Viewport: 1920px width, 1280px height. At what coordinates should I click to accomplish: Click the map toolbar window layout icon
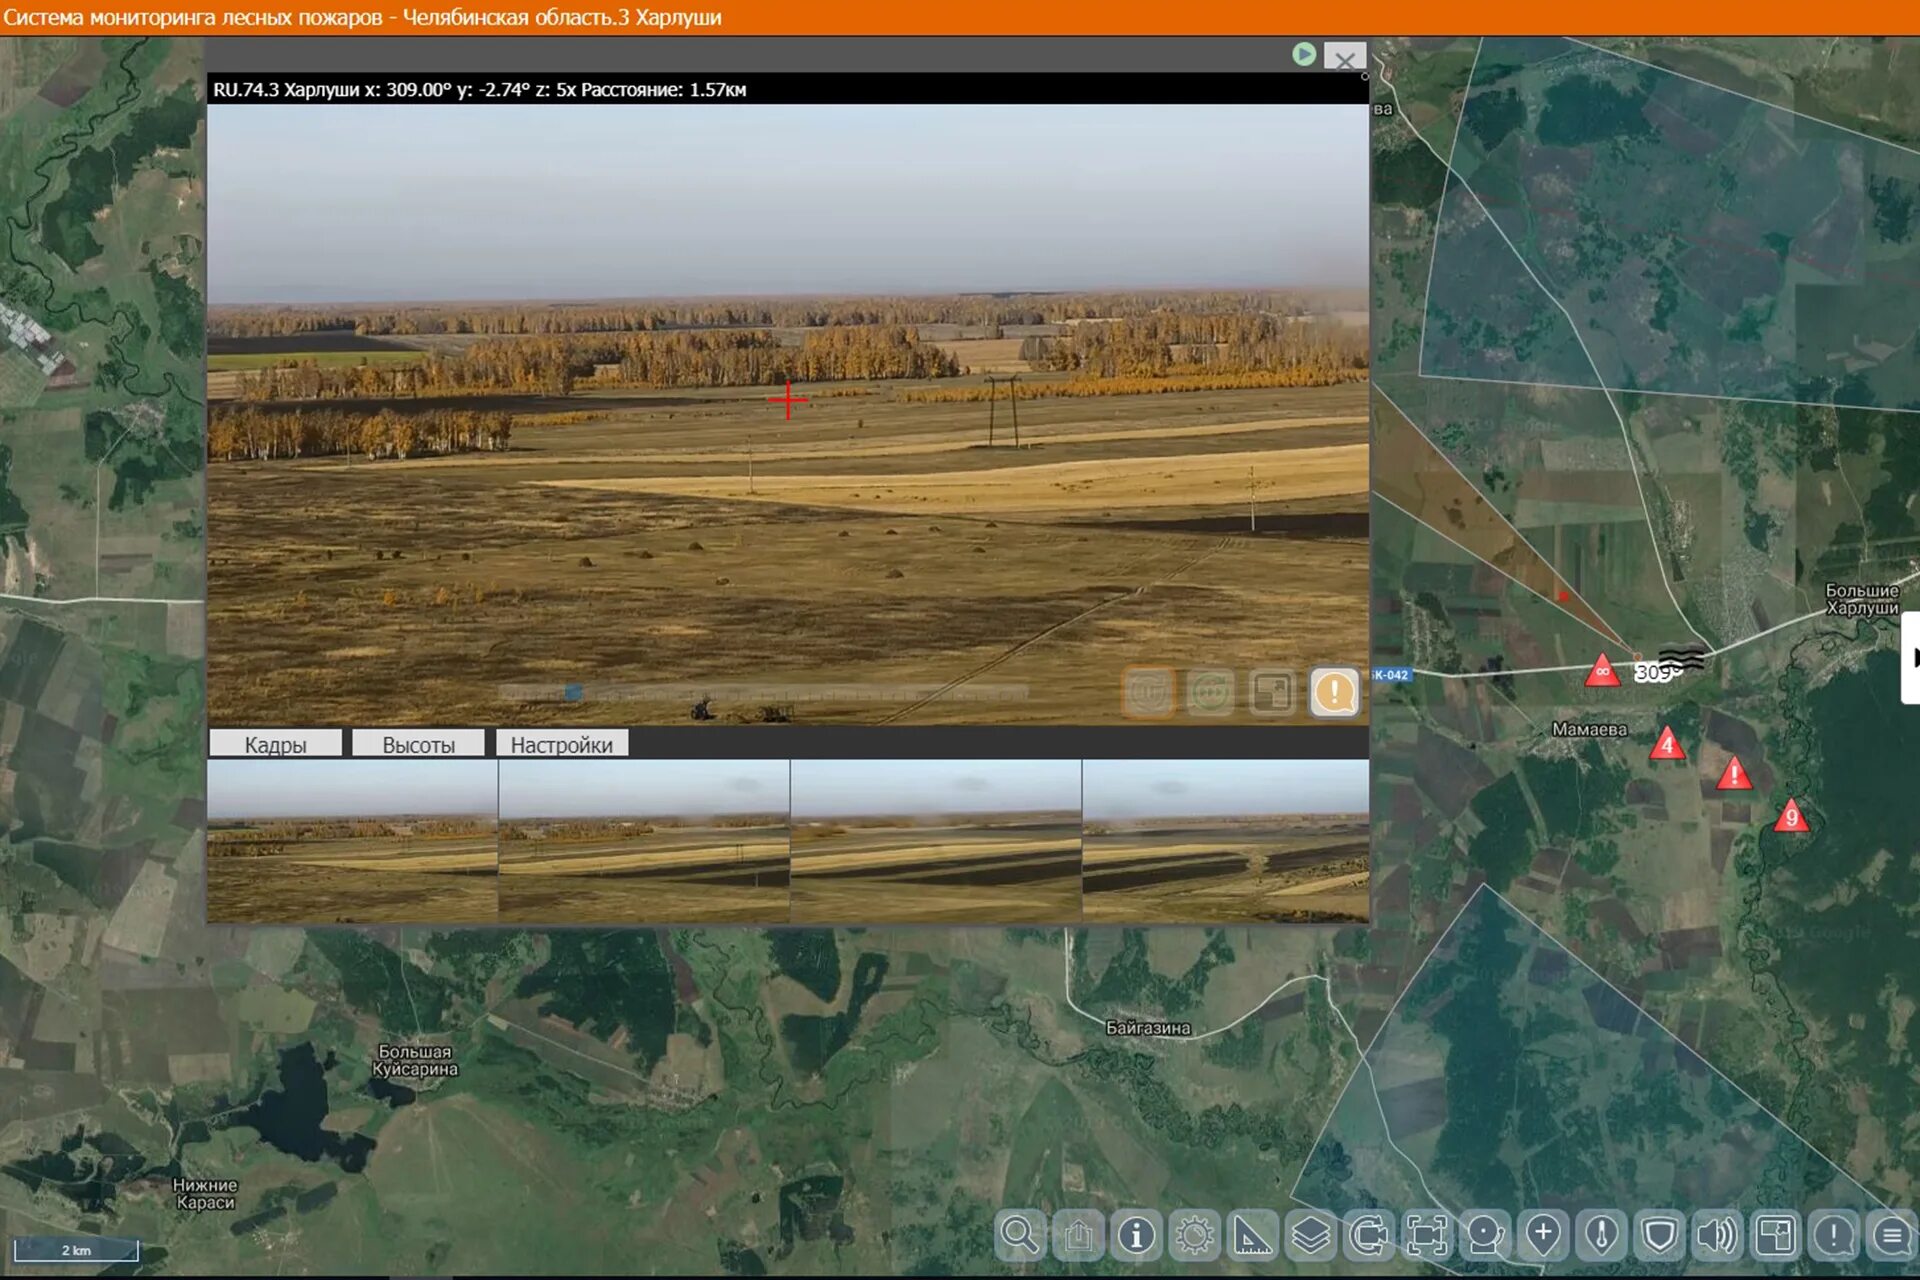[1775, 1236]
